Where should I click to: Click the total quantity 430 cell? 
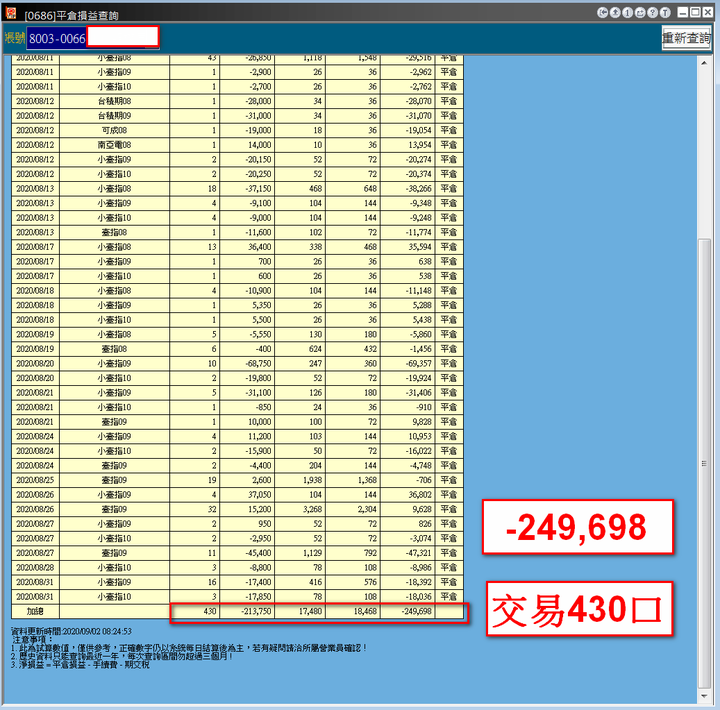(x=195, y=611)
